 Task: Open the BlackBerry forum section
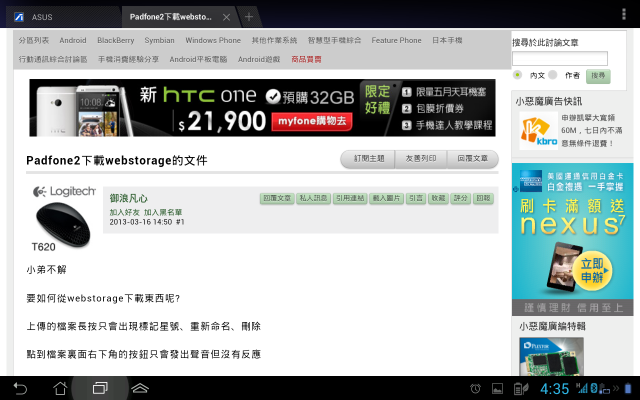point(116,40)
